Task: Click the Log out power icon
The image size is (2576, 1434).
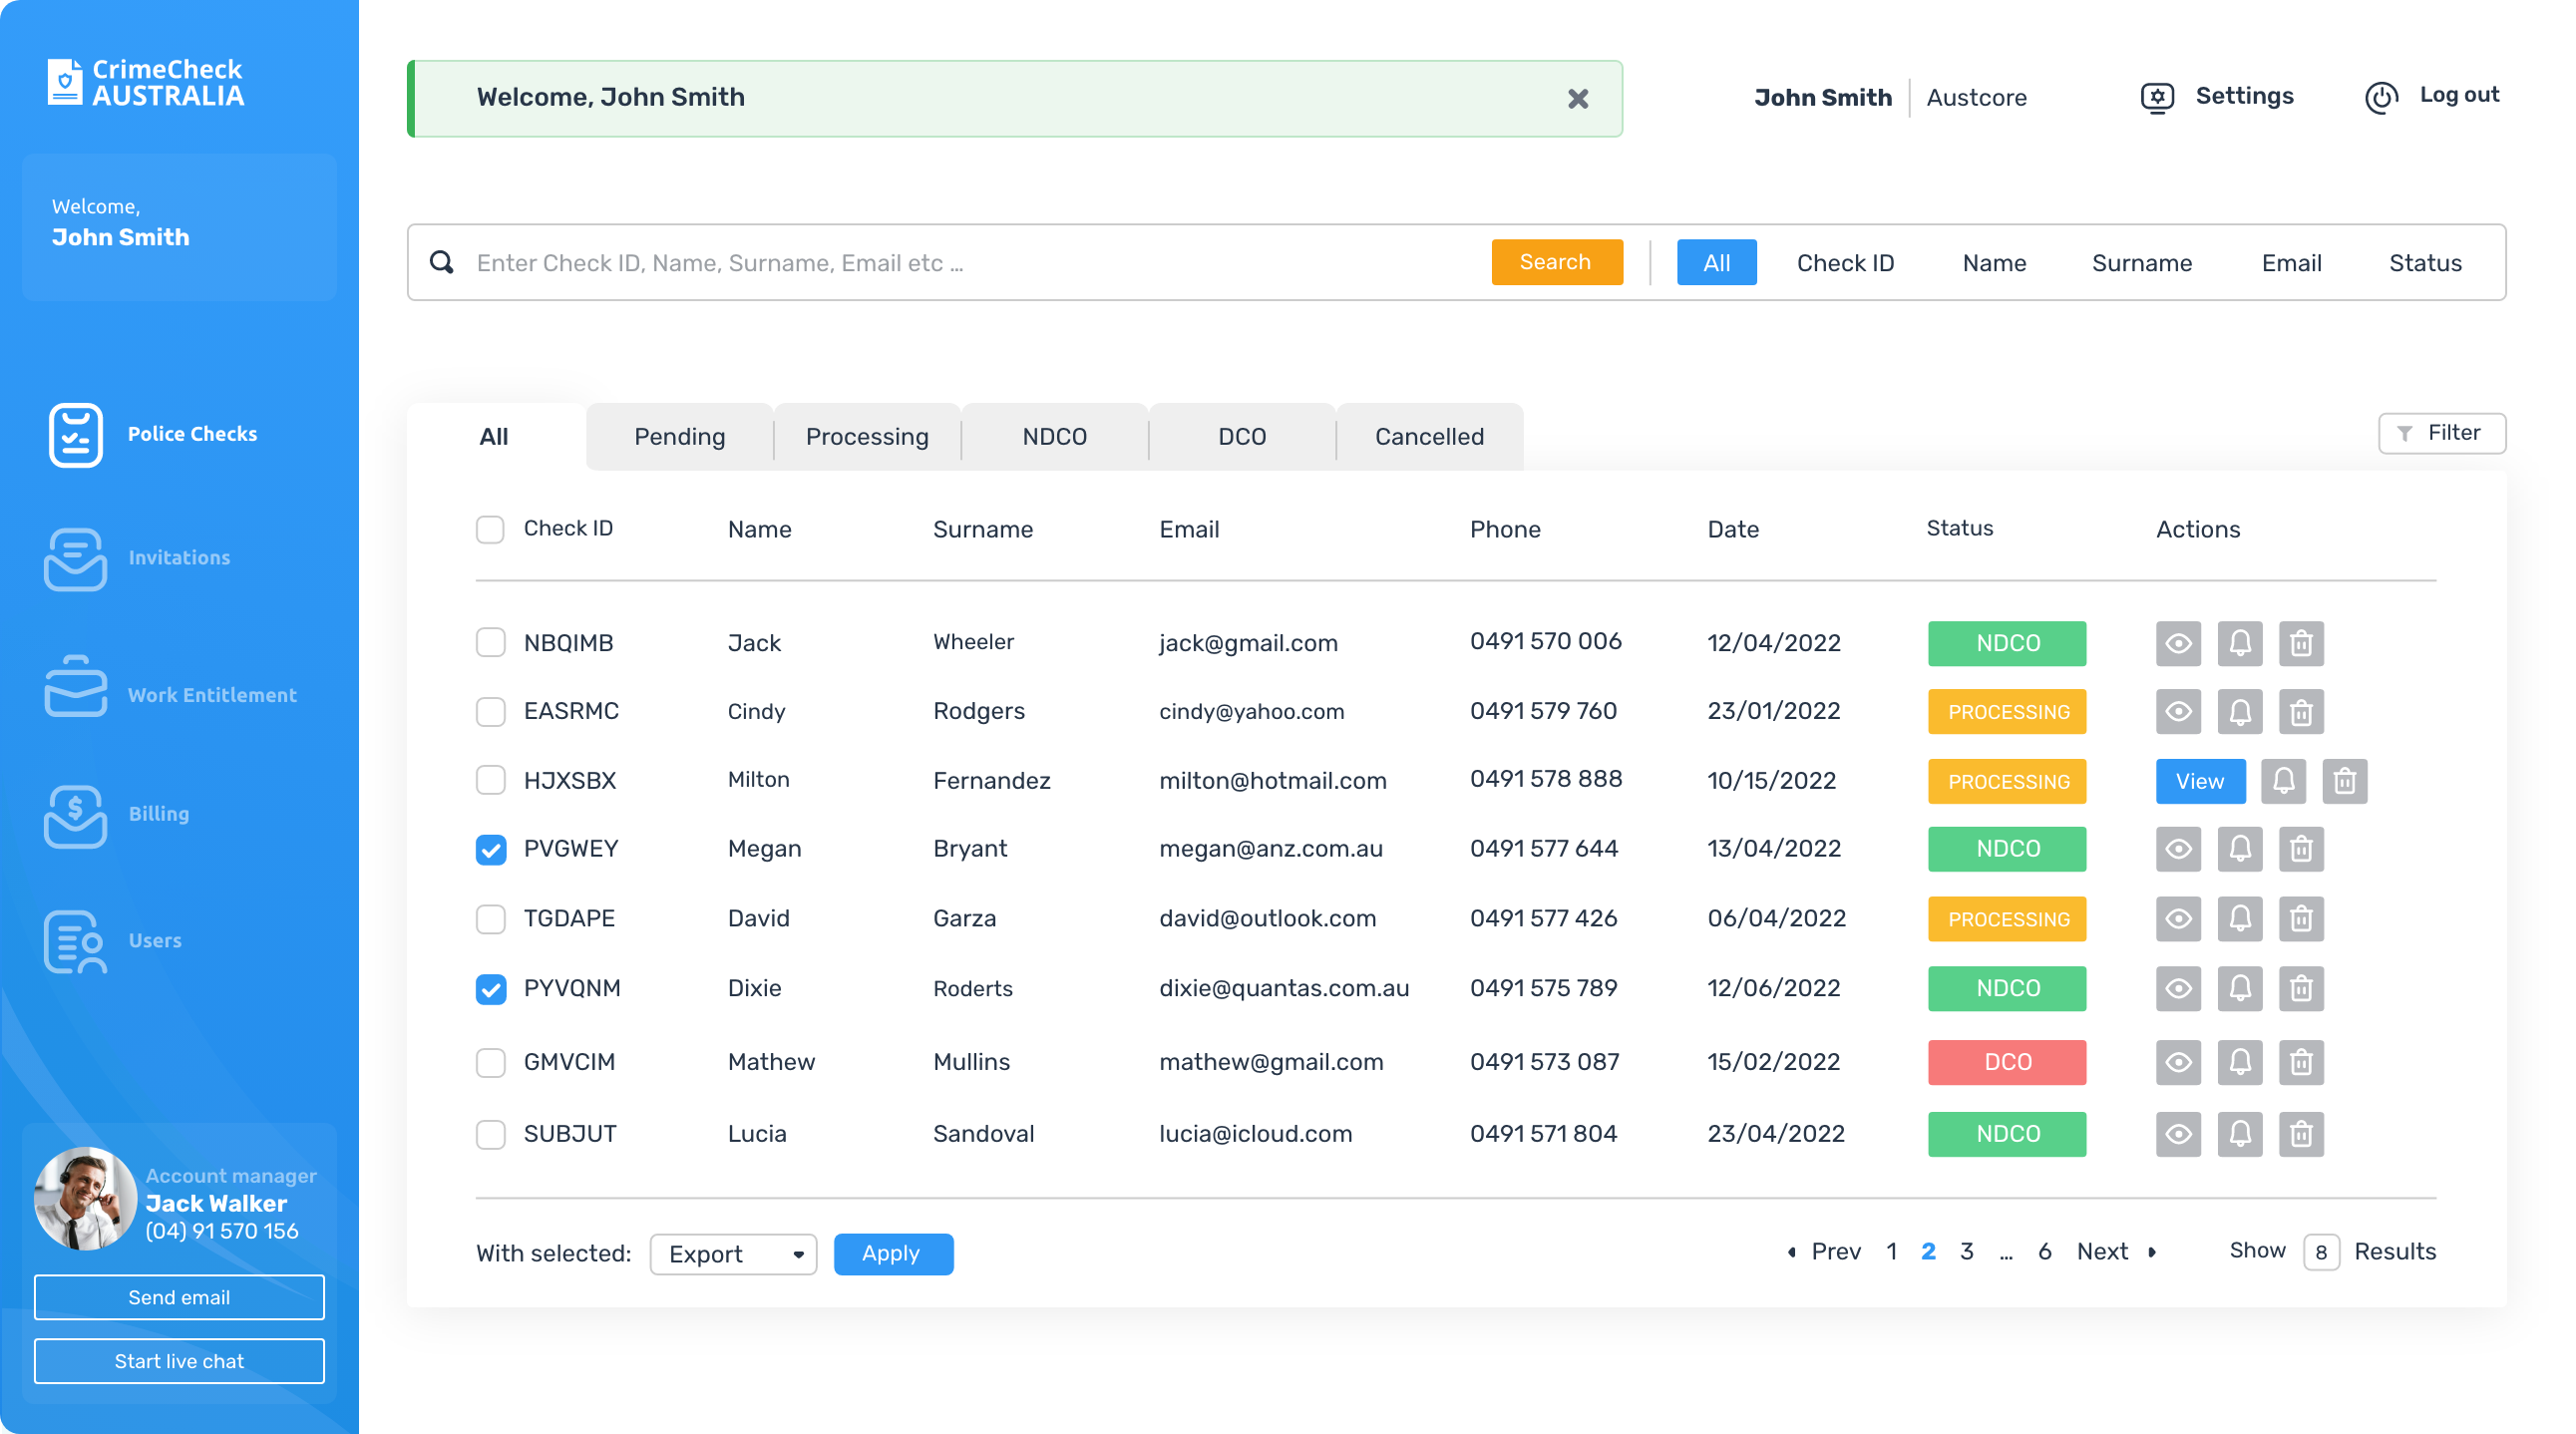Action: [2381, 97]
